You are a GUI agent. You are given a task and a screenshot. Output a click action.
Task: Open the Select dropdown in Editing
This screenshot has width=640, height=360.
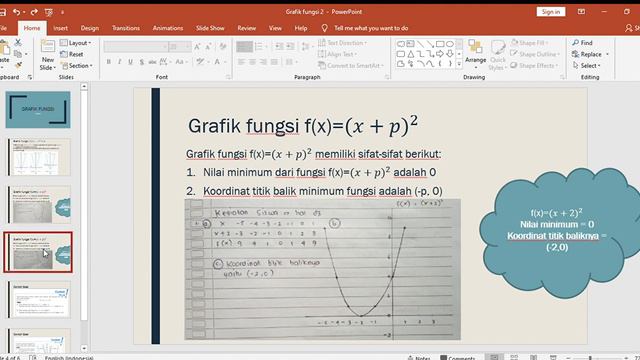point(587,65)
